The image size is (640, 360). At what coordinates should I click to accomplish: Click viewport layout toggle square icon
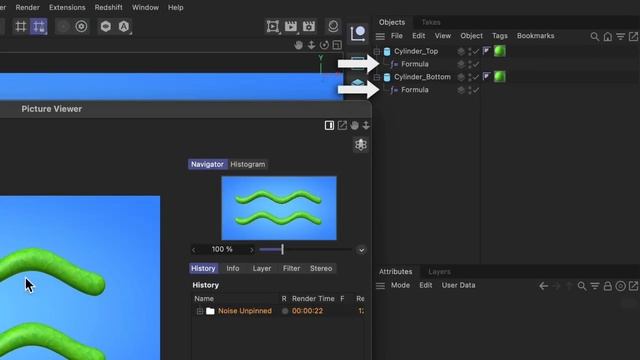coord(337,45)
